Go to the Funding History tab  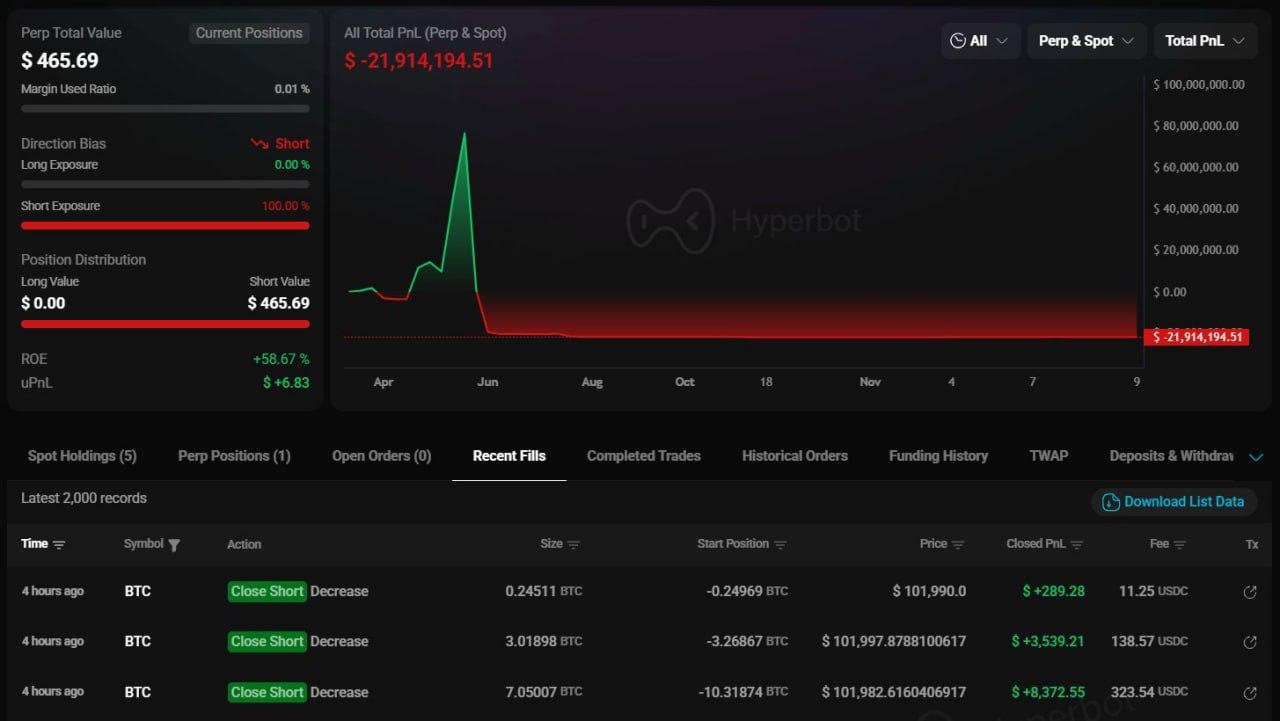[938, 456]
